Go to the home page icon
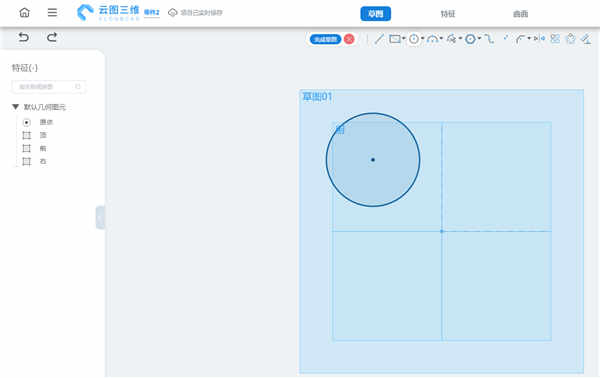 tap(24, 13)
